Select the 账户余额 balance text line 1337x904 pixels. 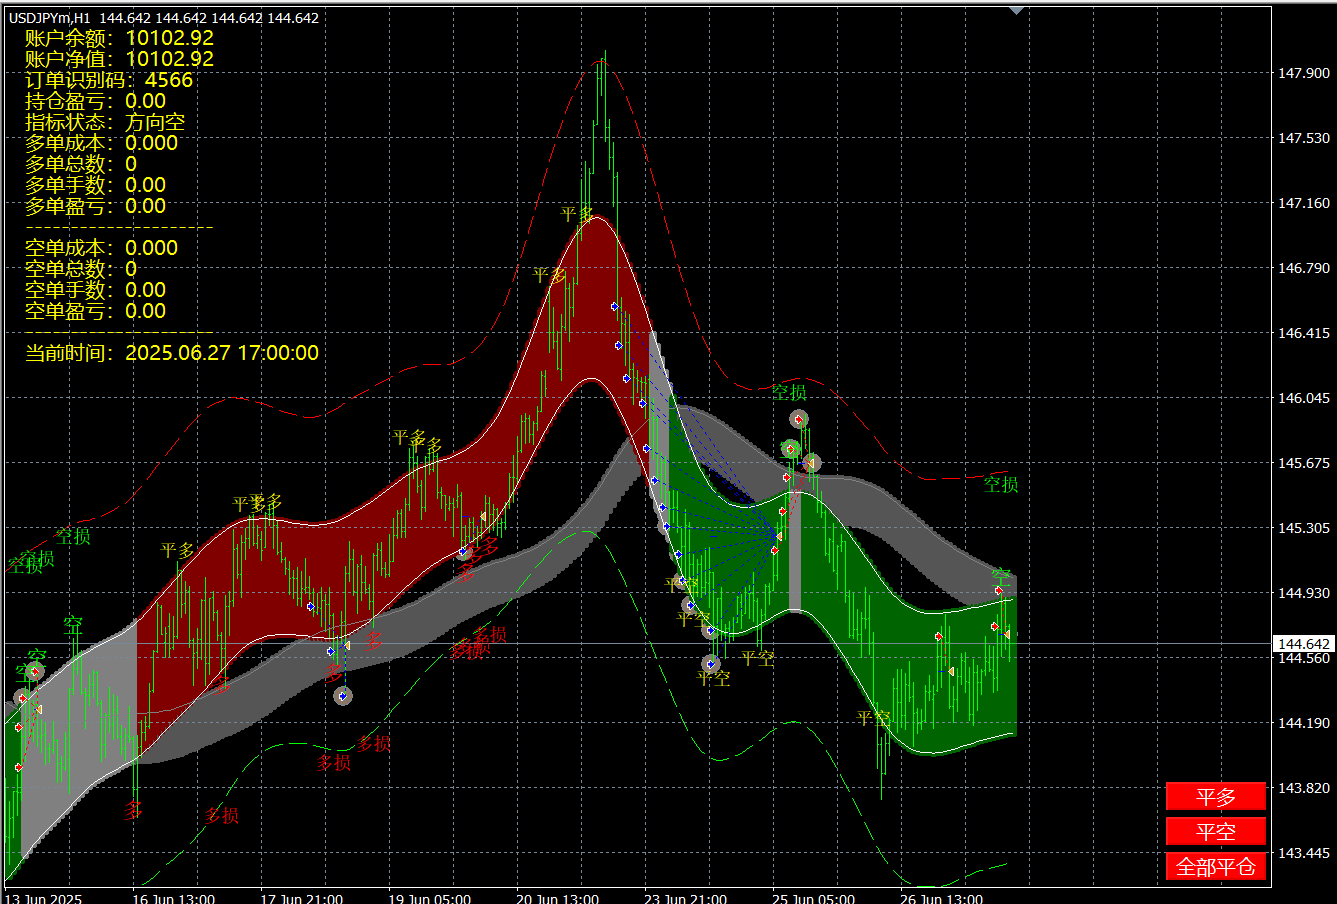coord(119,38)
